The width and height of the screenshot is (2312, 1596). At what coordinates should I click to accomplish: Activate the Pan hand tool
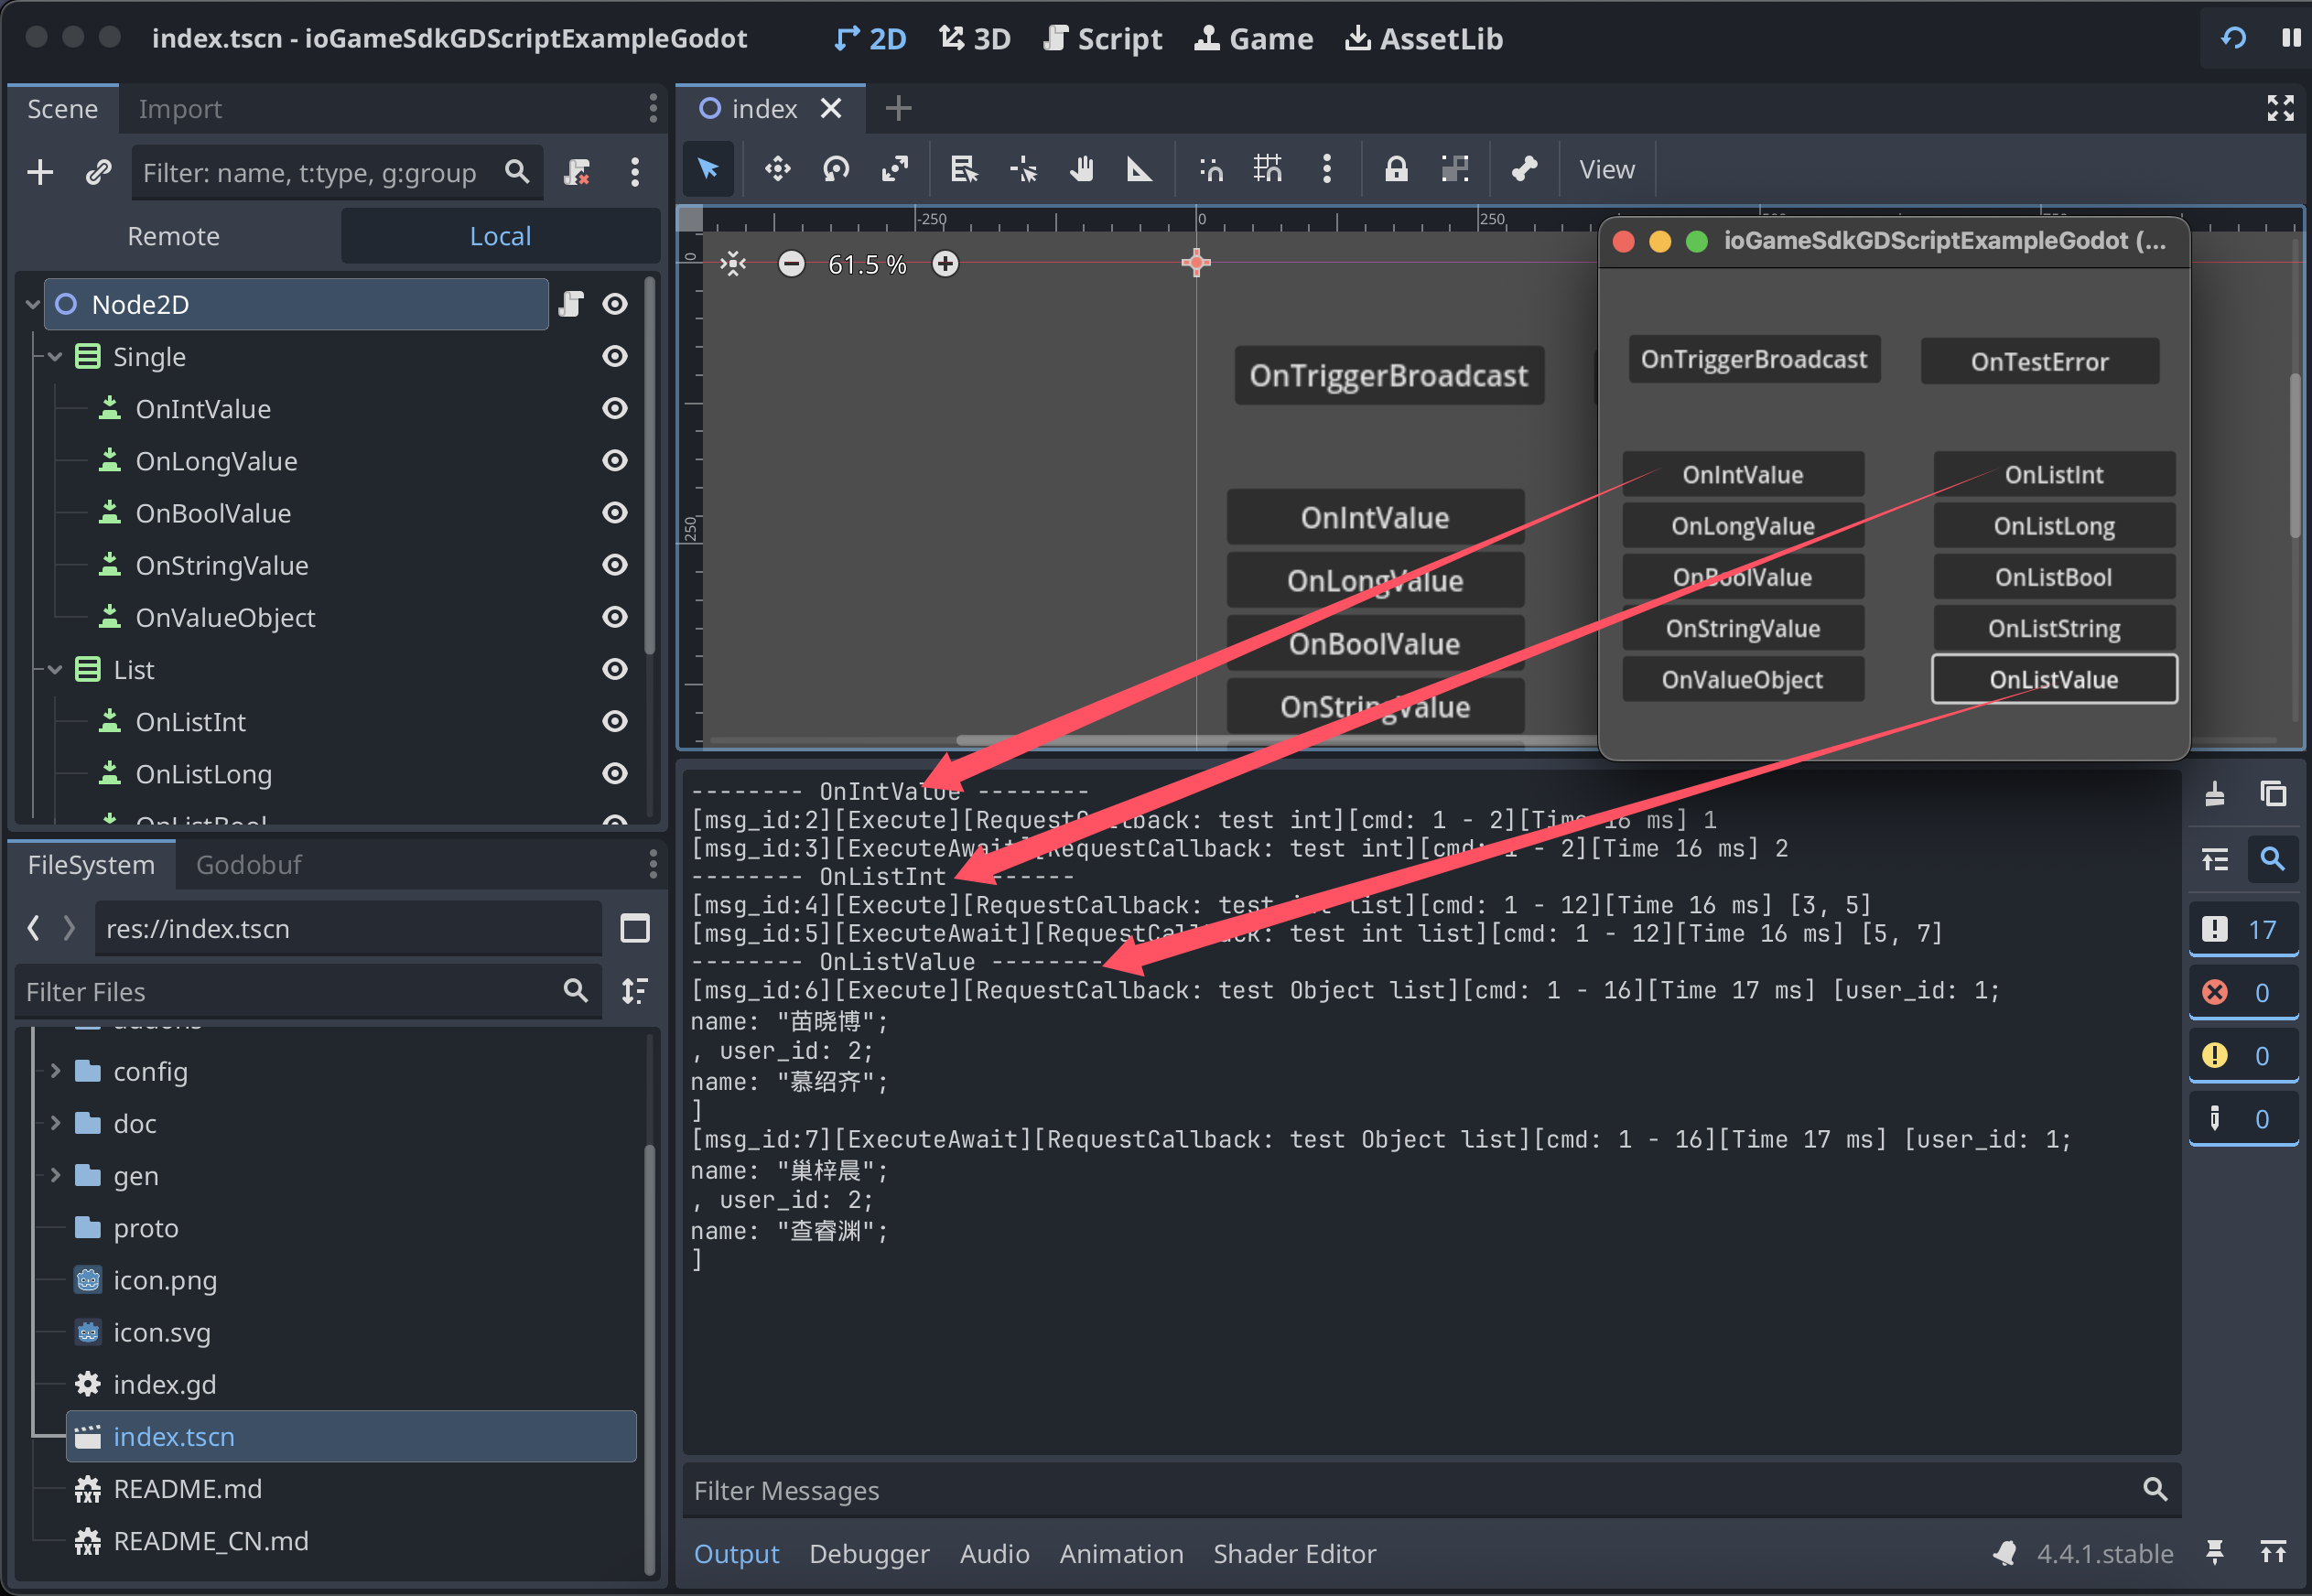pyautogui.click(x=1081, y=169)
